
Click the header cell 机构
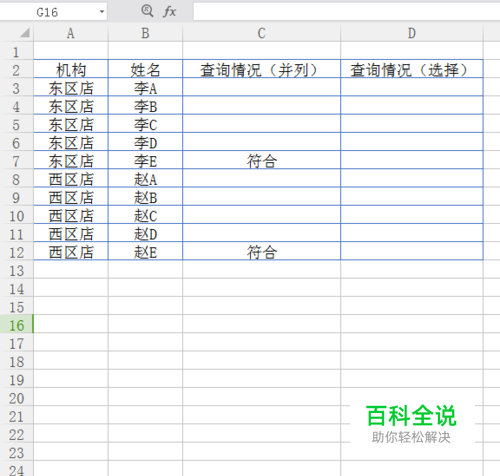click(x=71, y=70)
